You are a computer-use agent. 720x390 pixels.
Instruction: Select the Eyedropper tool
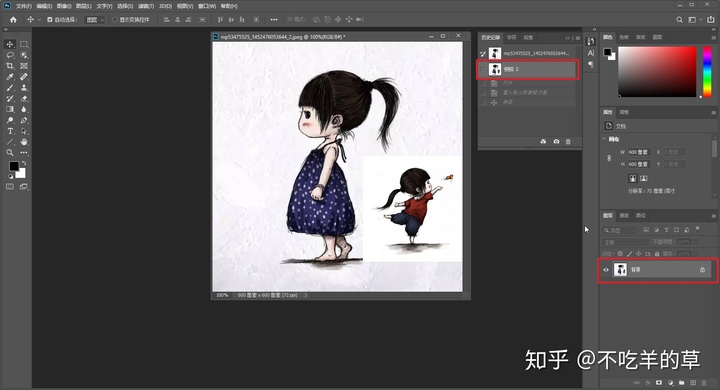coord(10,77)
